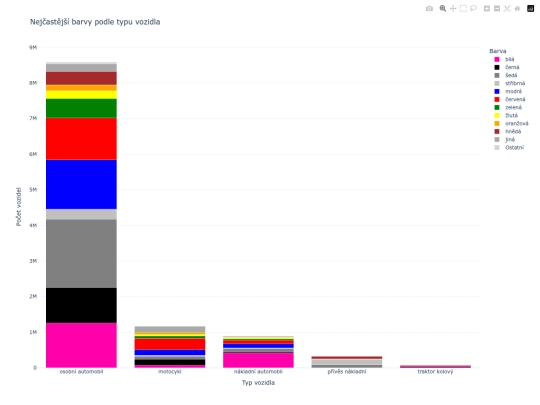Viewport: 540px width, 405px height.
Task: Click the red segment of the motocykl bar
Action: tap(170, 344)
